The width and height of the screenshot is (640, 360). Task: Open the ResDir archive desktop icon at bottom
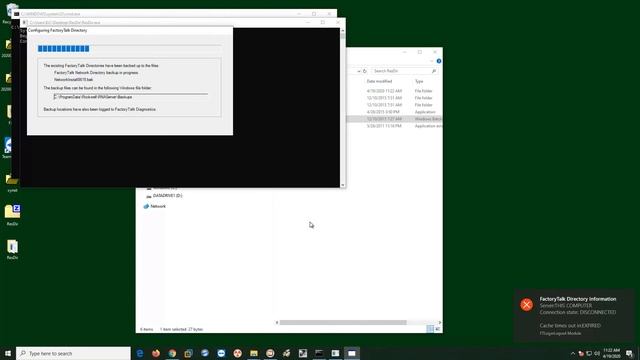tap(12, 249)
